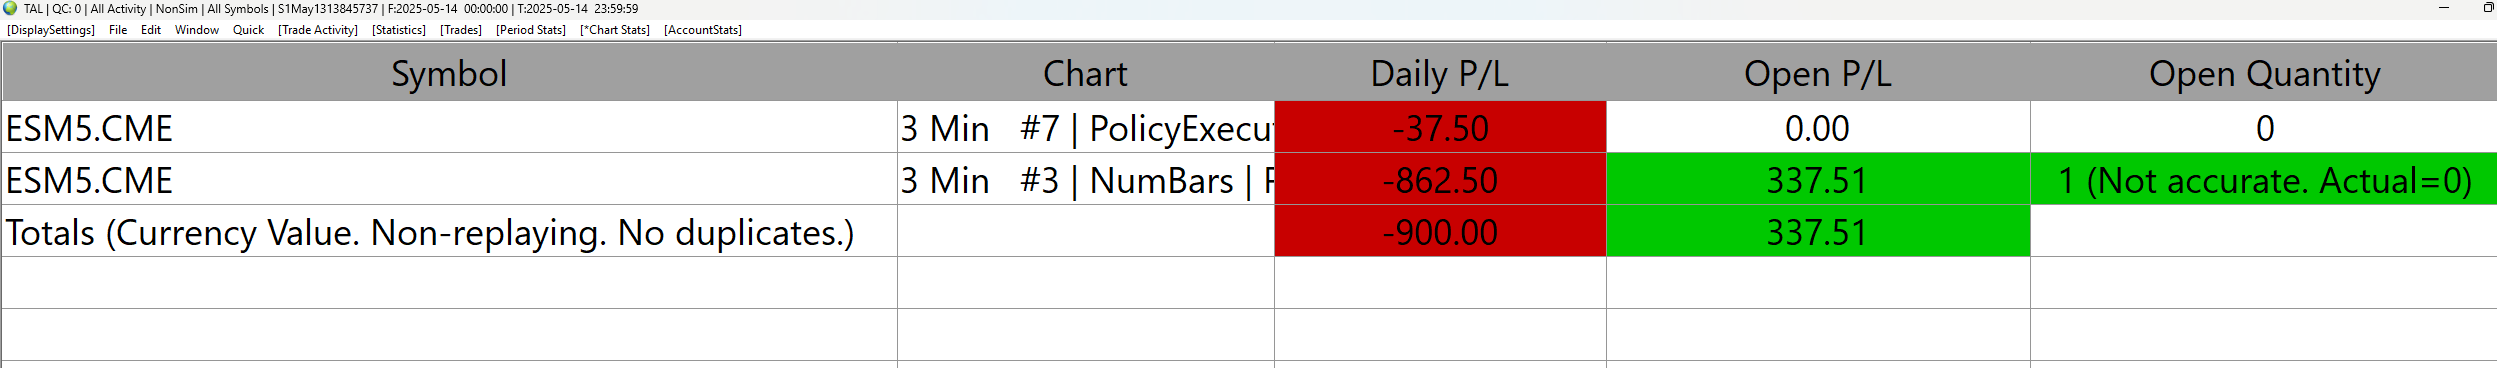Click the Daily P/L column header
The image size is (2497, 368).
coord(1440,73)
